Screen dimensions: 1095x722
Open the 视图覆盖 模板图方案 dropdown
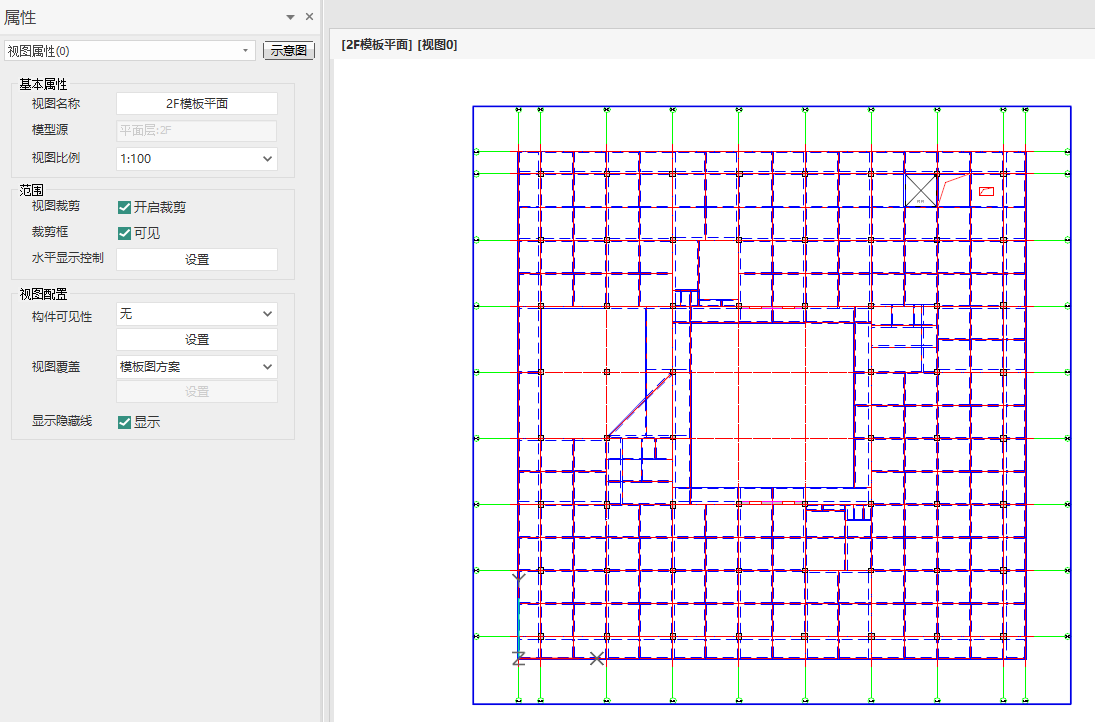(x=197, y=367)
